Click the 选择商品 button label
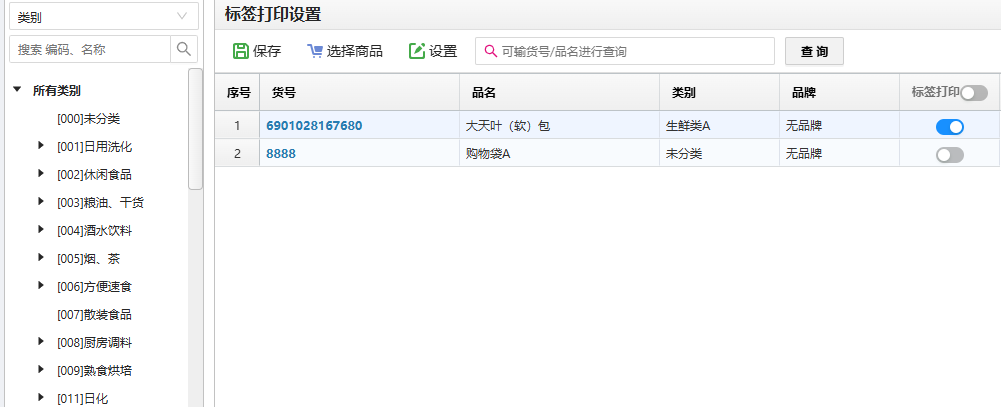Image resolution: width=1001 pixels, height=407 pixels. 354,52
